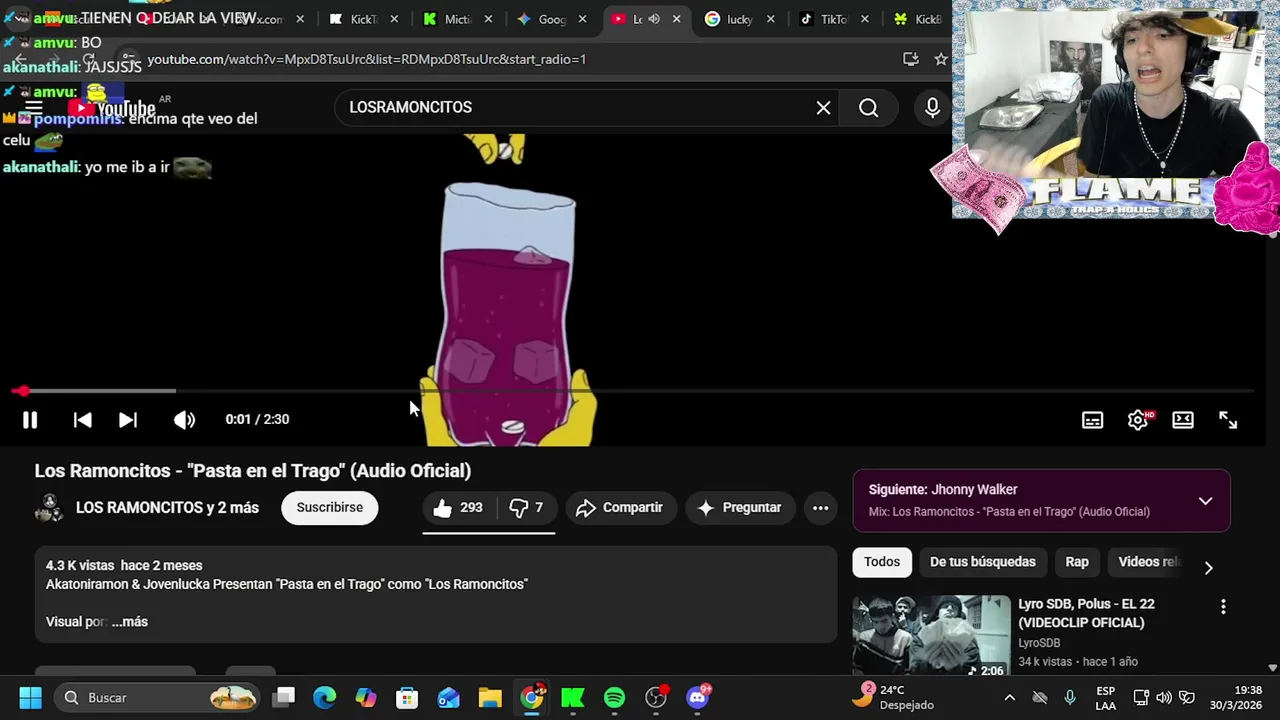Open the Lyro SDB, Polus - EL 22 title
Screen dimensions: 1280x720
pos(1086,613)
